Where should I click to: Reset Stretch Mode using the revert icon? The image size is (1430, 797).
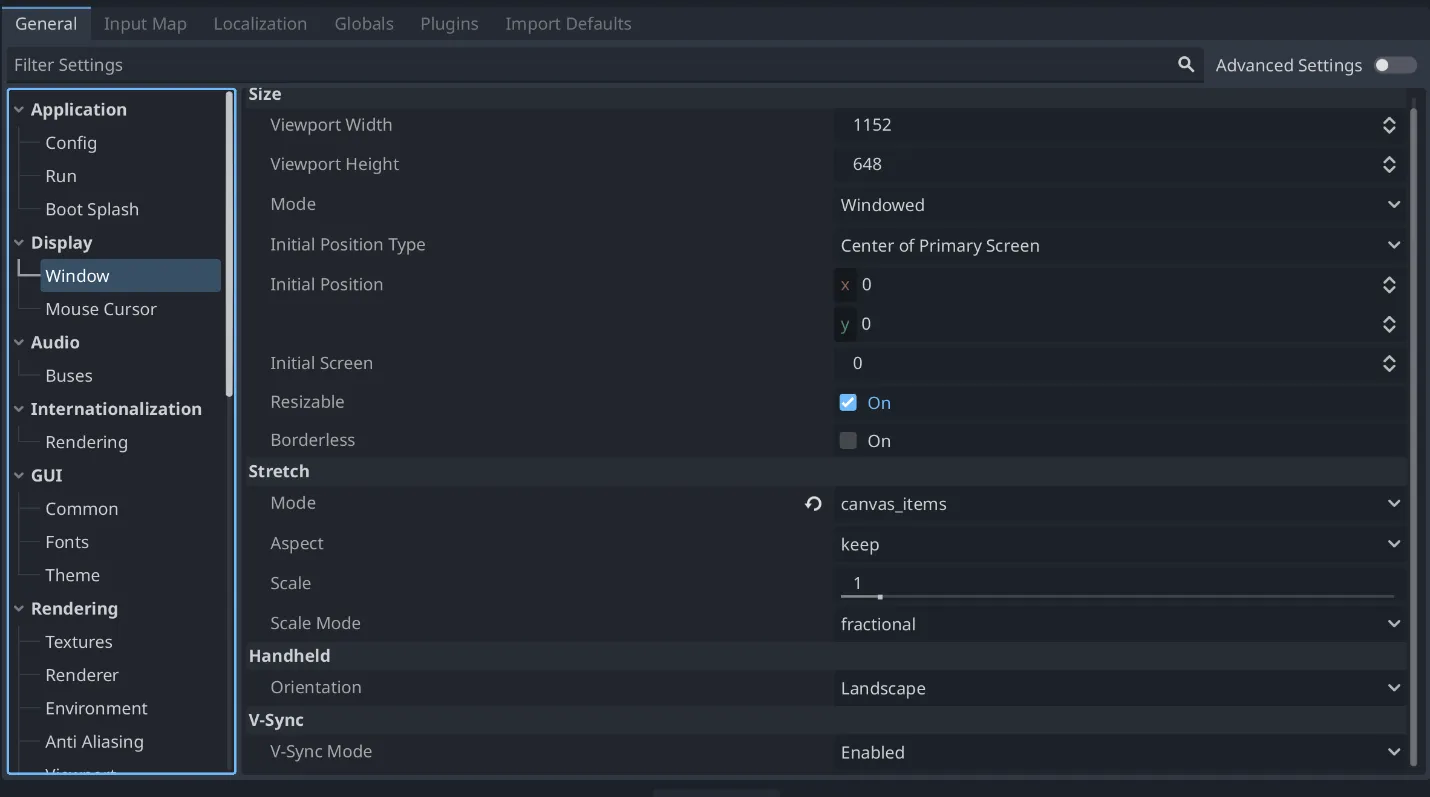tap(813, 504)
